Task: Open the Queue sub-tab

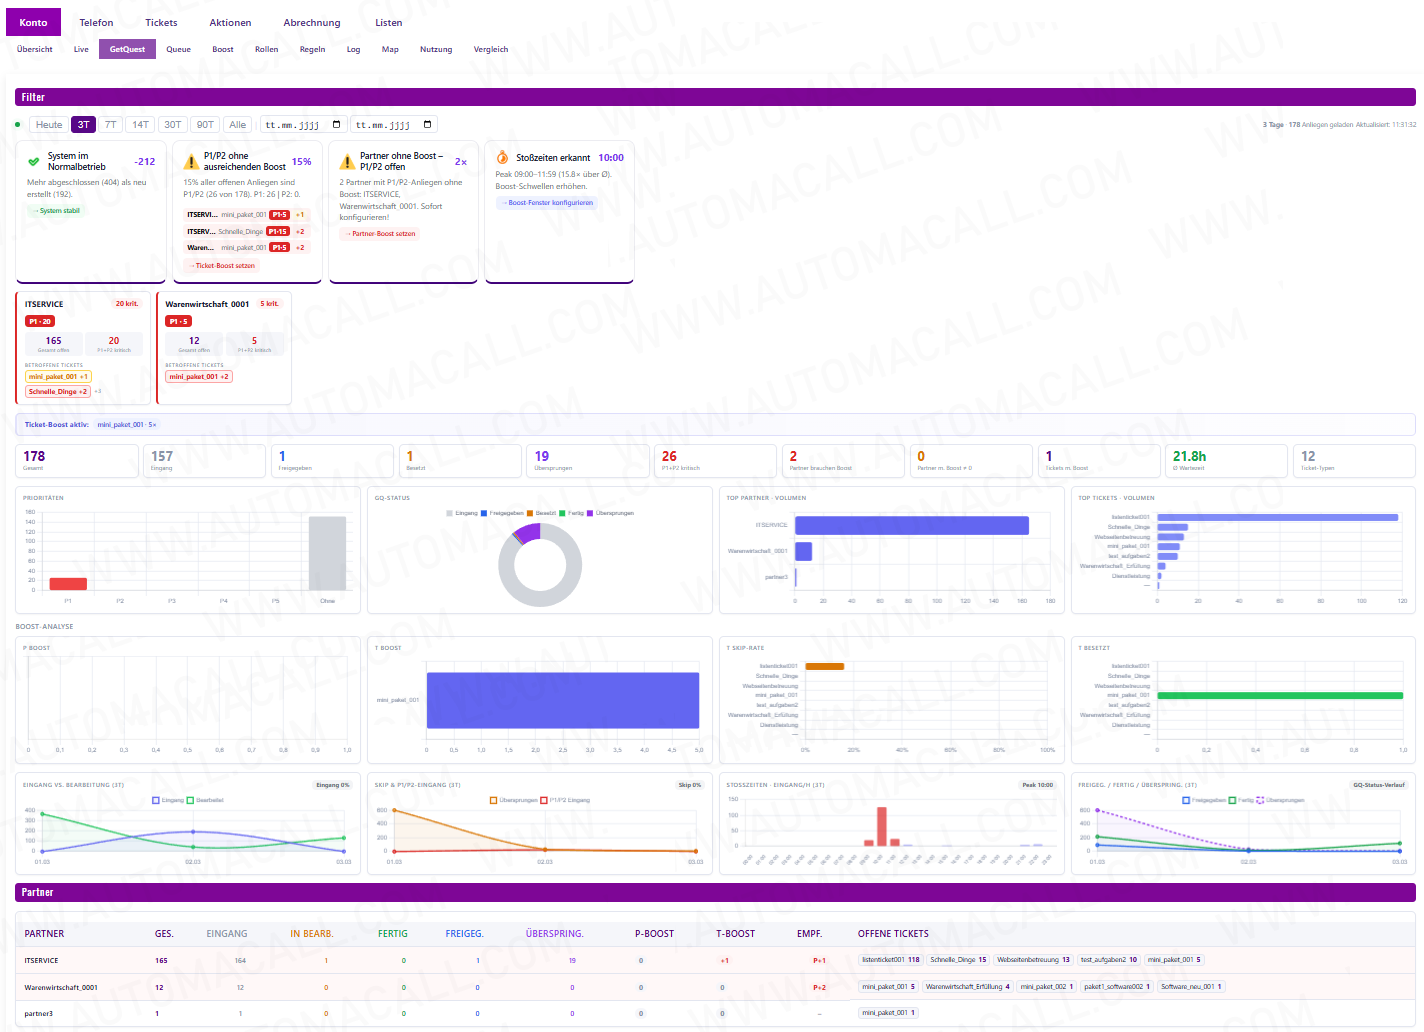Action: pos(178,49)
